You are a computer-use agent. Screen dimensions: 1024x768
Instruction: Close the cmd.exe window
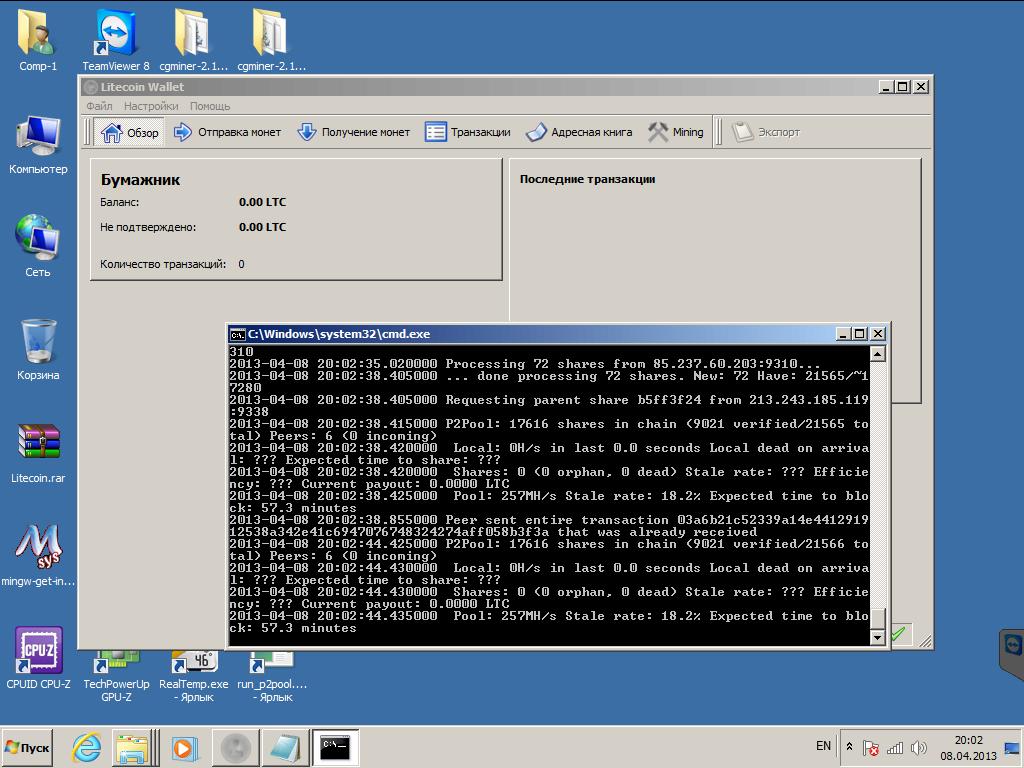click(x=878, y=334)
